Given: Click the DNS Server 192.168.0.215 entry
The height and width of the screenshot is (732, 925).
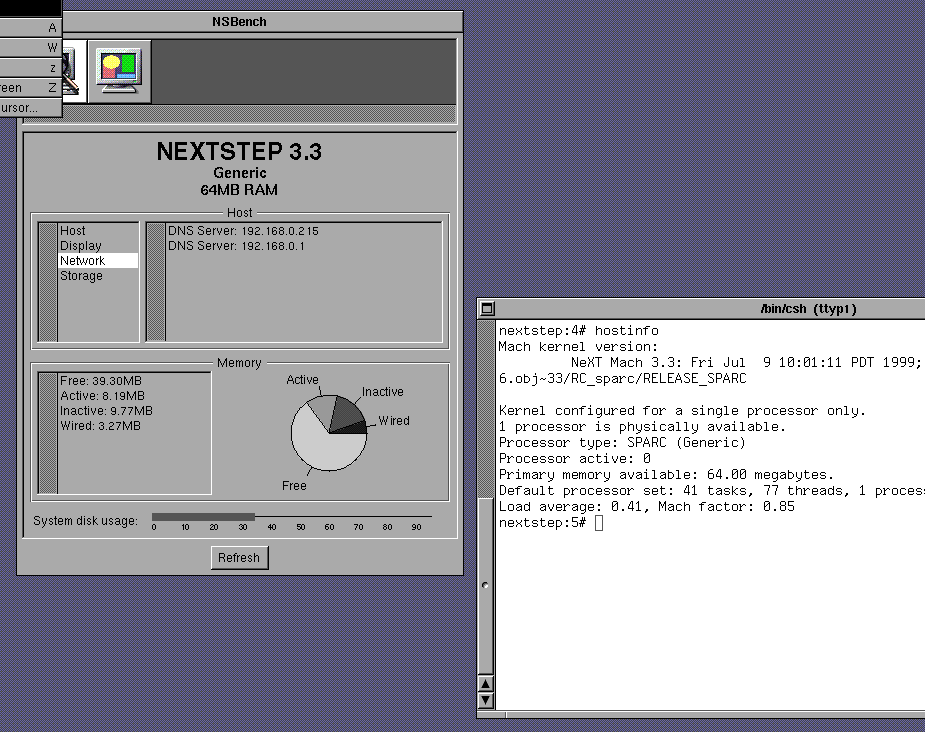Looking at the screenshot, I should (243, 231).
